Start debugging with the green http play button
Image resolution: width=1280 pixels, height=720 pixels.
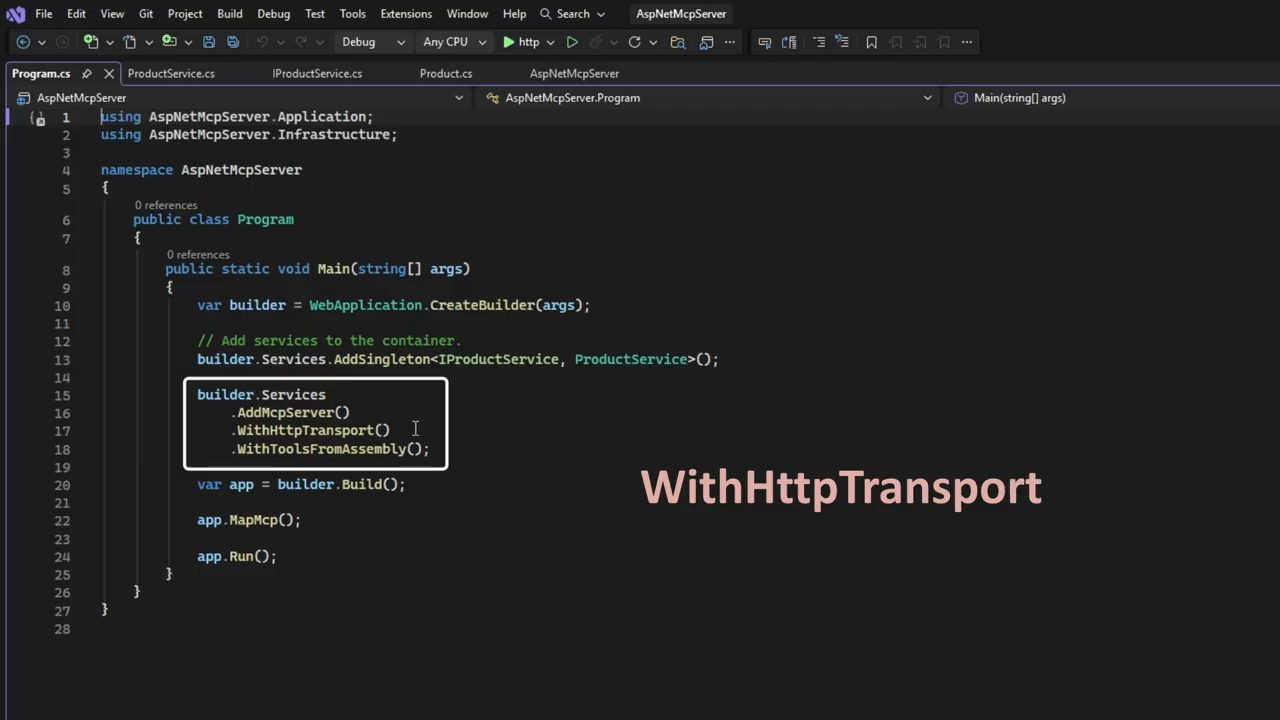coord(520,42)
